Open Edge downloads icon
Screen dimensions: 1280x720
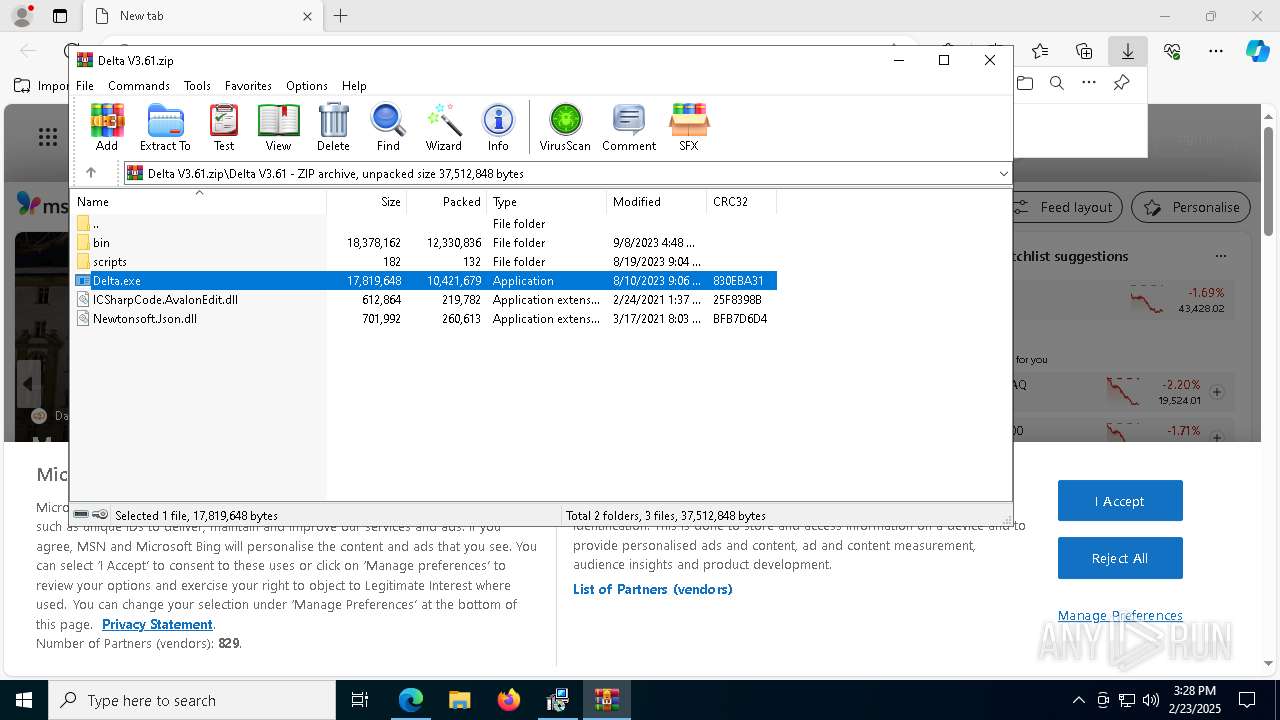(x=1127, y=51)
